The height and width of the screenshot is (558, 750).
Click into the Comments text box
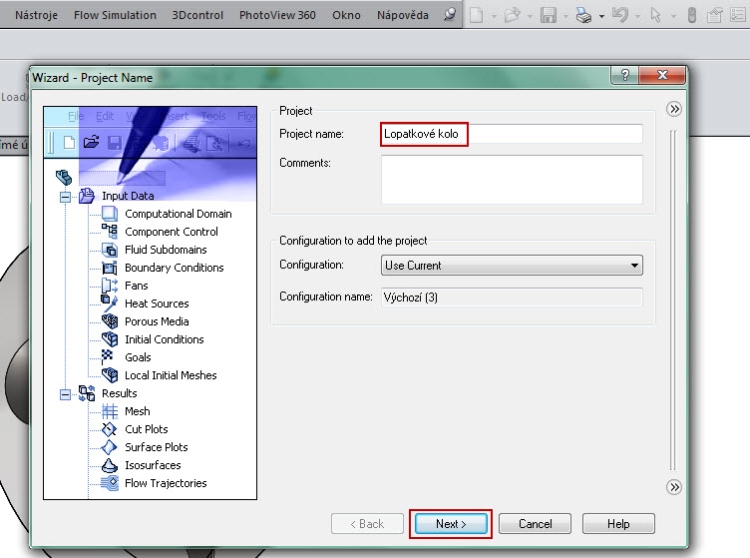511,179
